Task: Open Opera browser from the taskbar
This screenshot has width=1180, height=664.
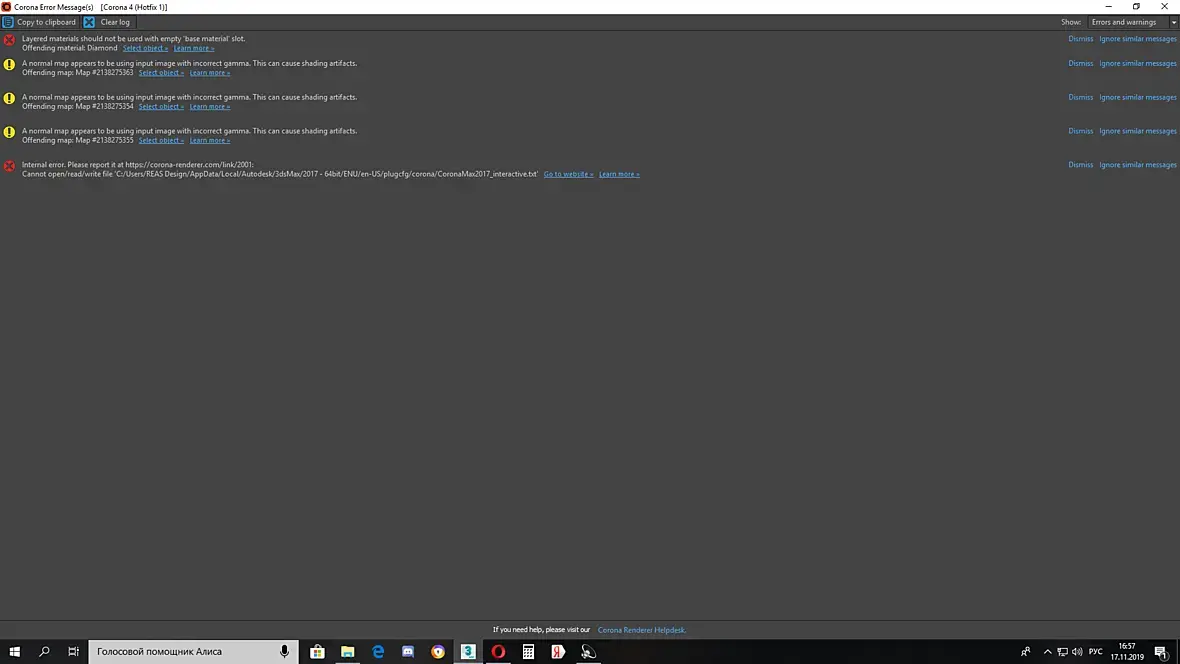Action: click(x=498, y=651)
